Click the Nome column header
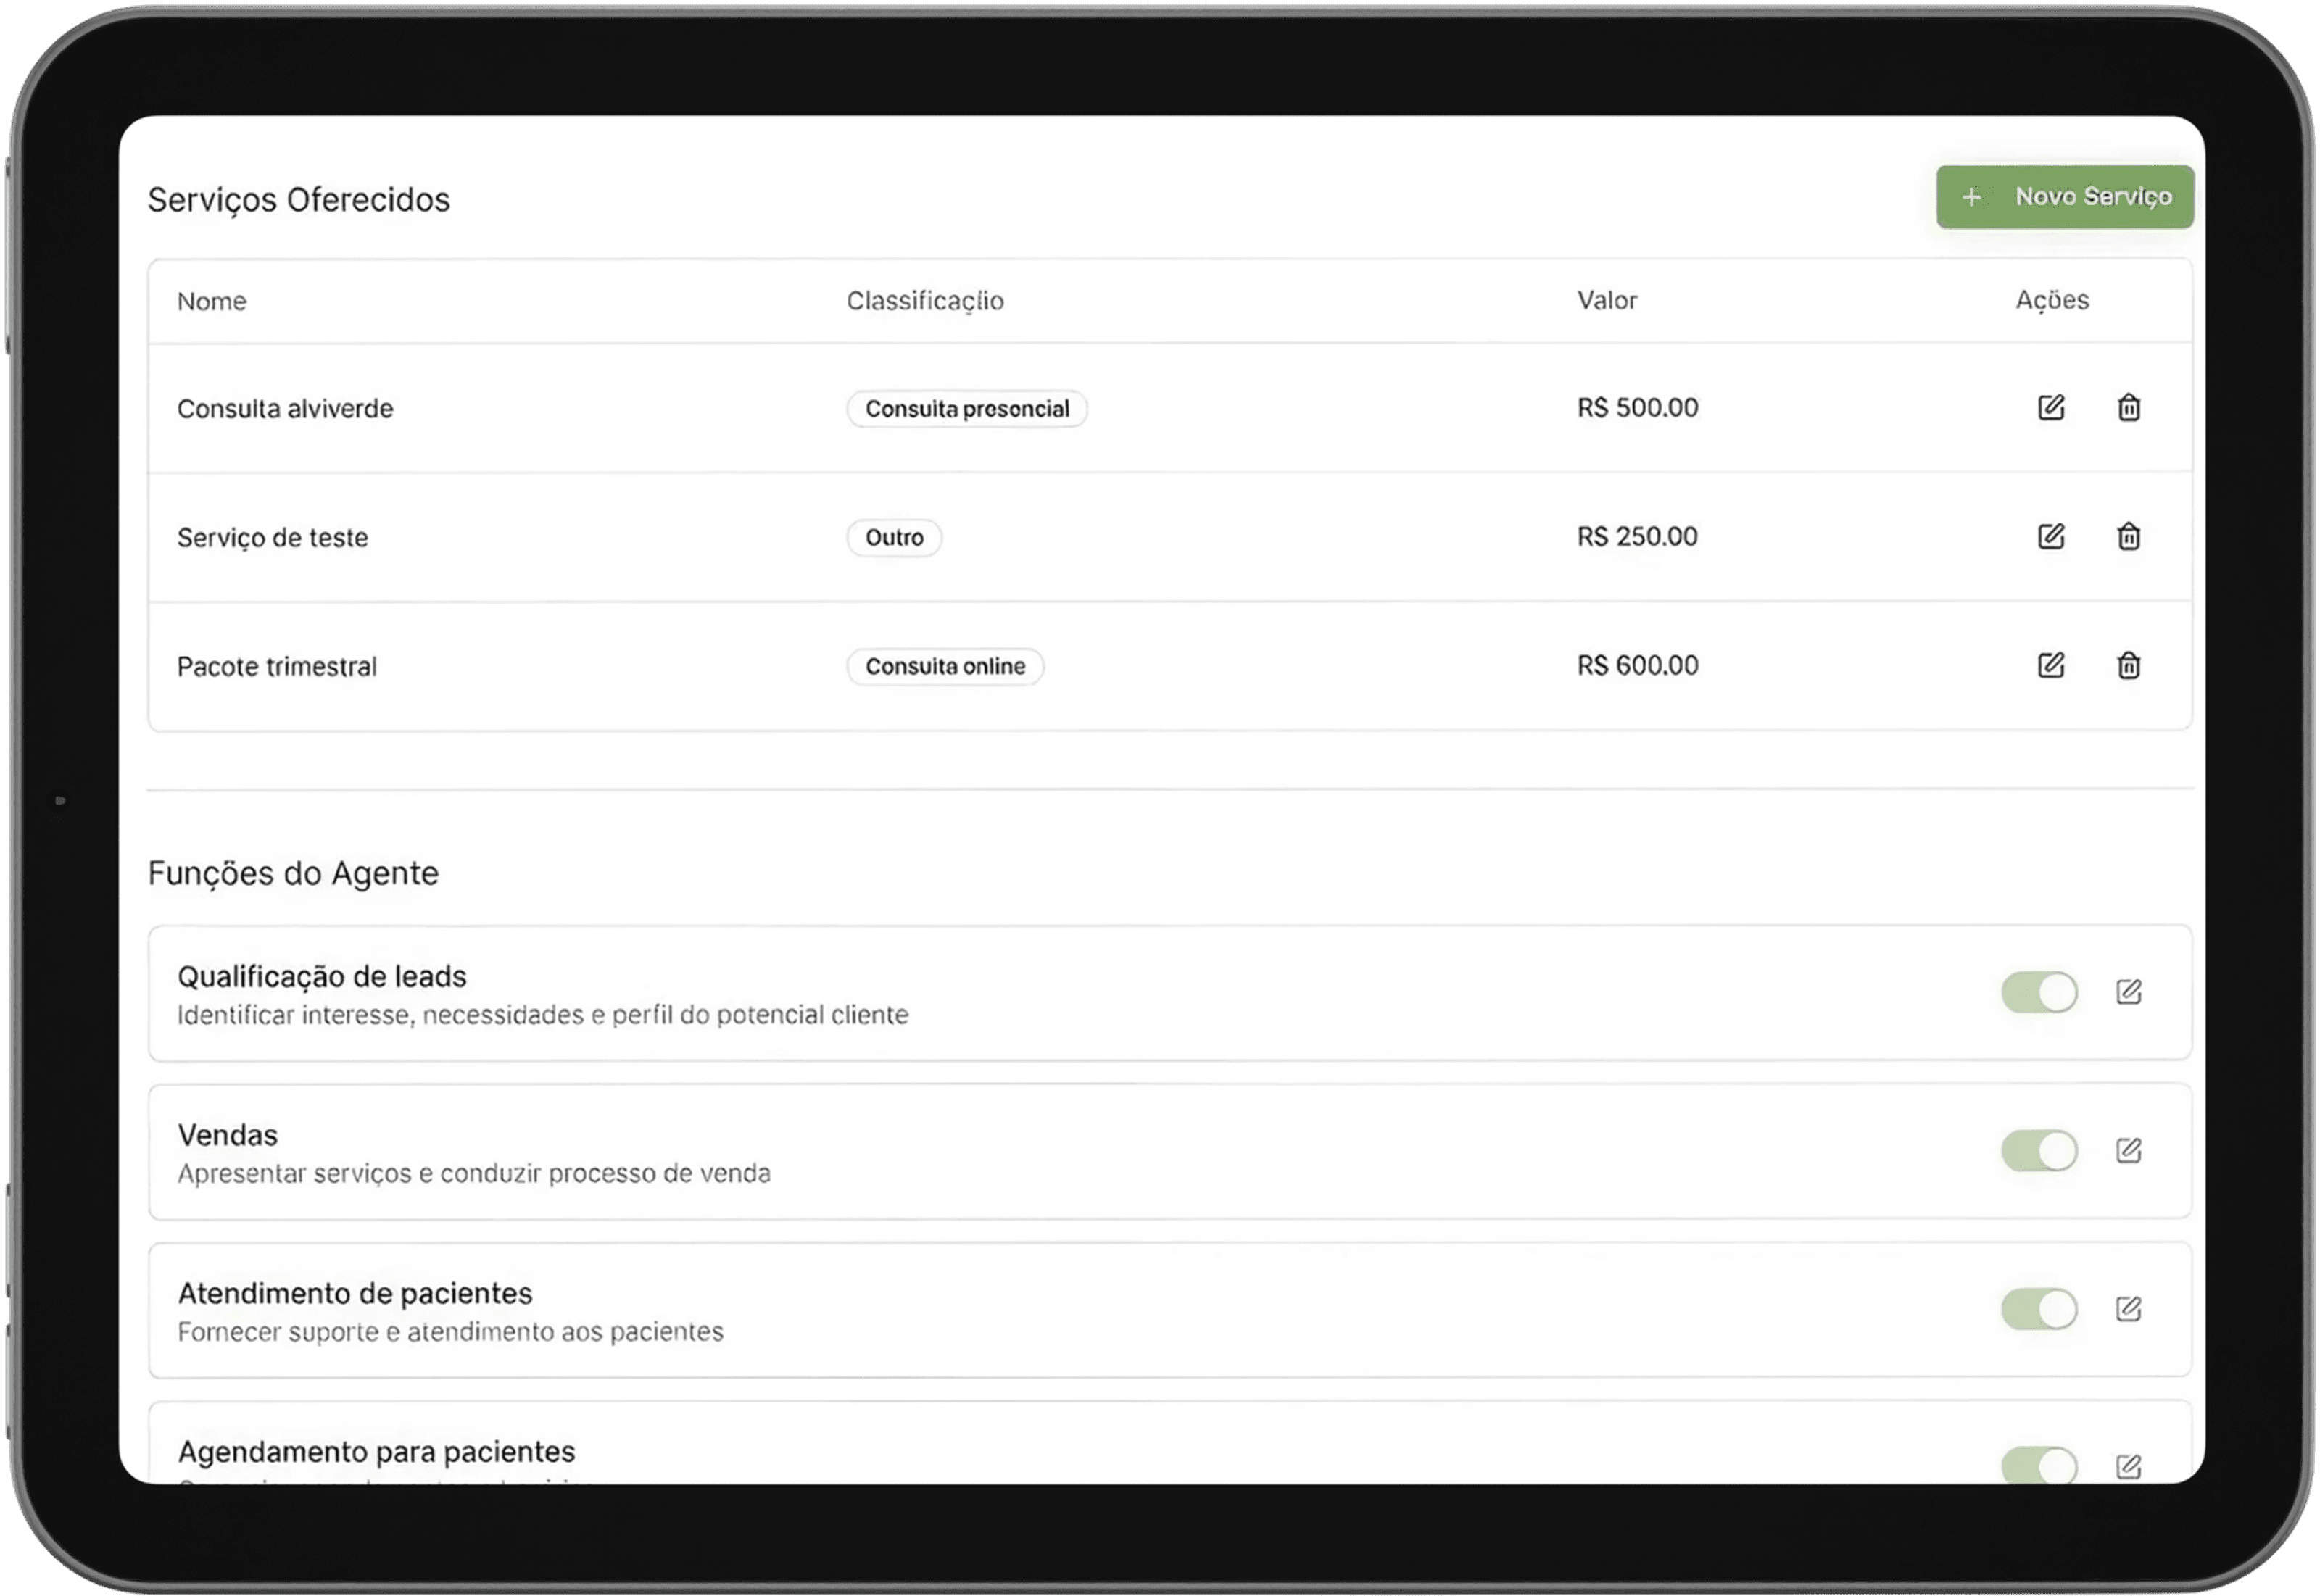 tap(211, 302)
